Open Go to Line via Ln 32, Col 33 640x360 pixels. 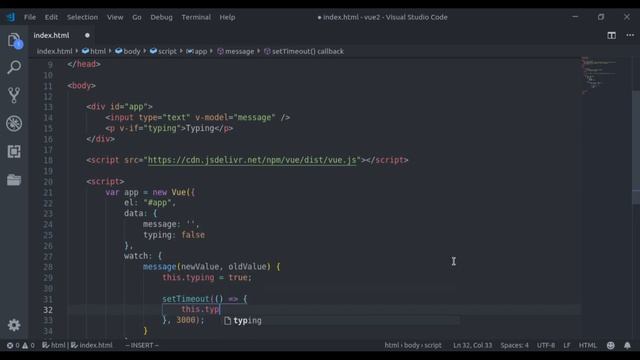(x=473, y=345)
